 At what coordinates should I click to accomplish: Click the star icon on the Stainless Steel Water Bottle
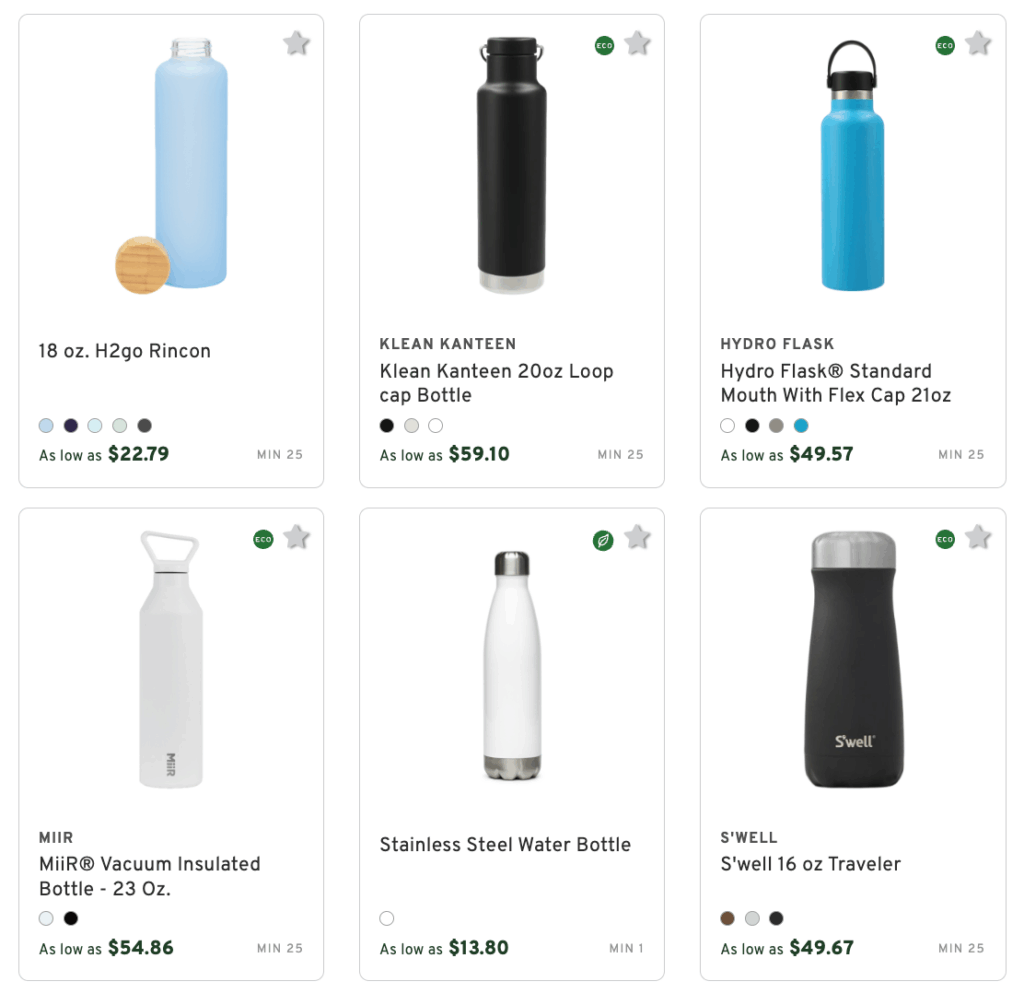pyautogui.click(x=637, y=537)
